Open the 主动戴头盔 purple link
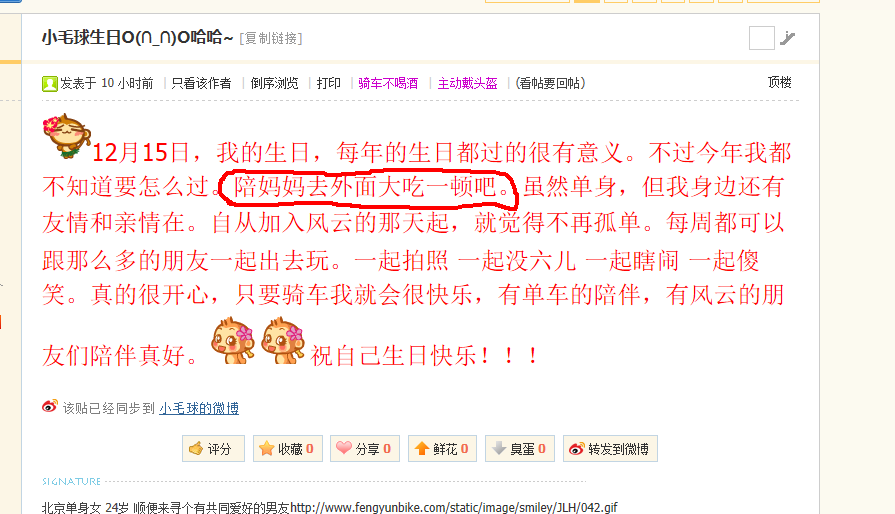The image size is (895, 514). (467, 83)
